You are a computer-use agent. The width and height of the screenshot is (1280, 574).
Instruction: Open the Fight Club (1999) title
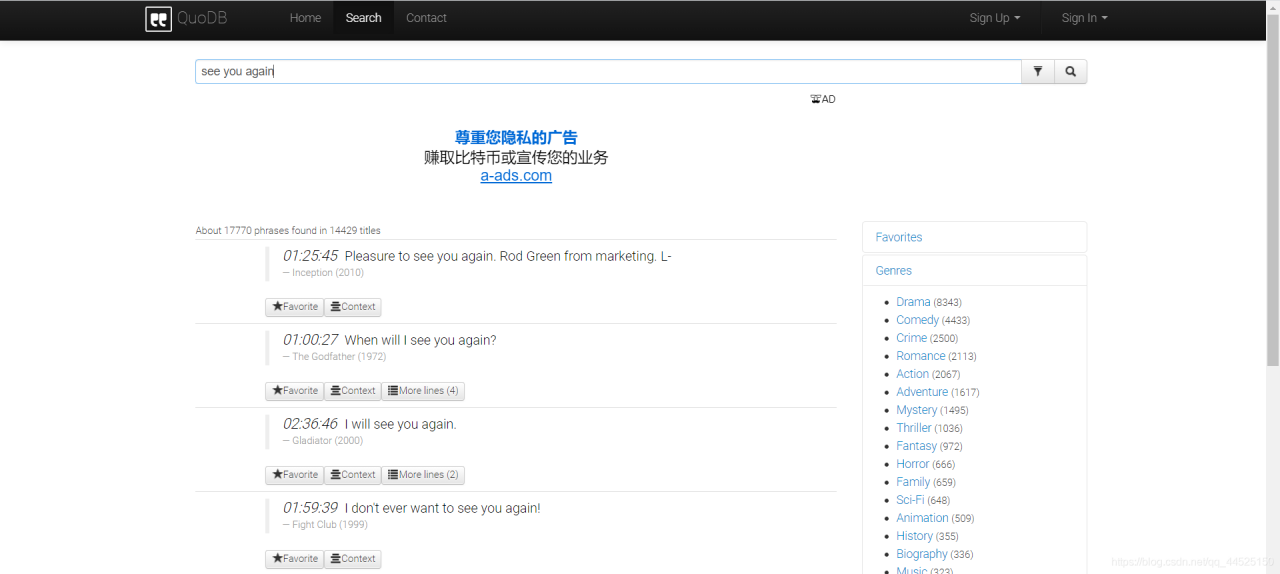[330, 525]
